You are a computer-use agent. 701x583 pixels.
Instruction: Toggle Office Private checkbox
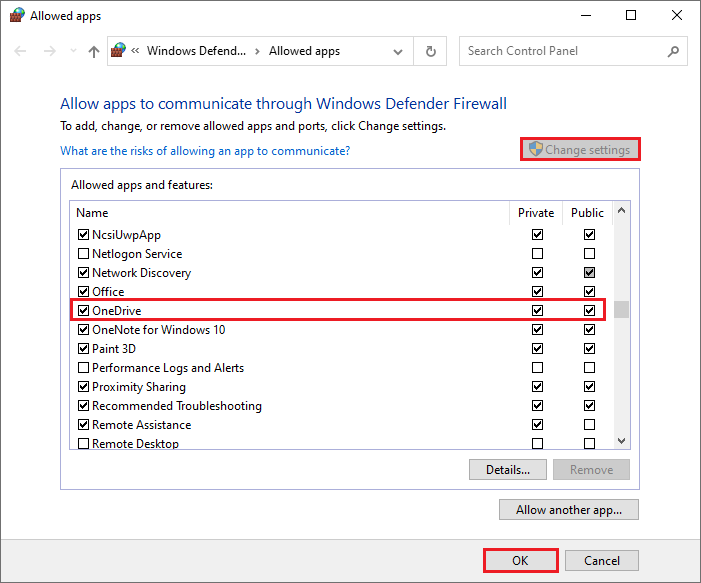(537, 292)
